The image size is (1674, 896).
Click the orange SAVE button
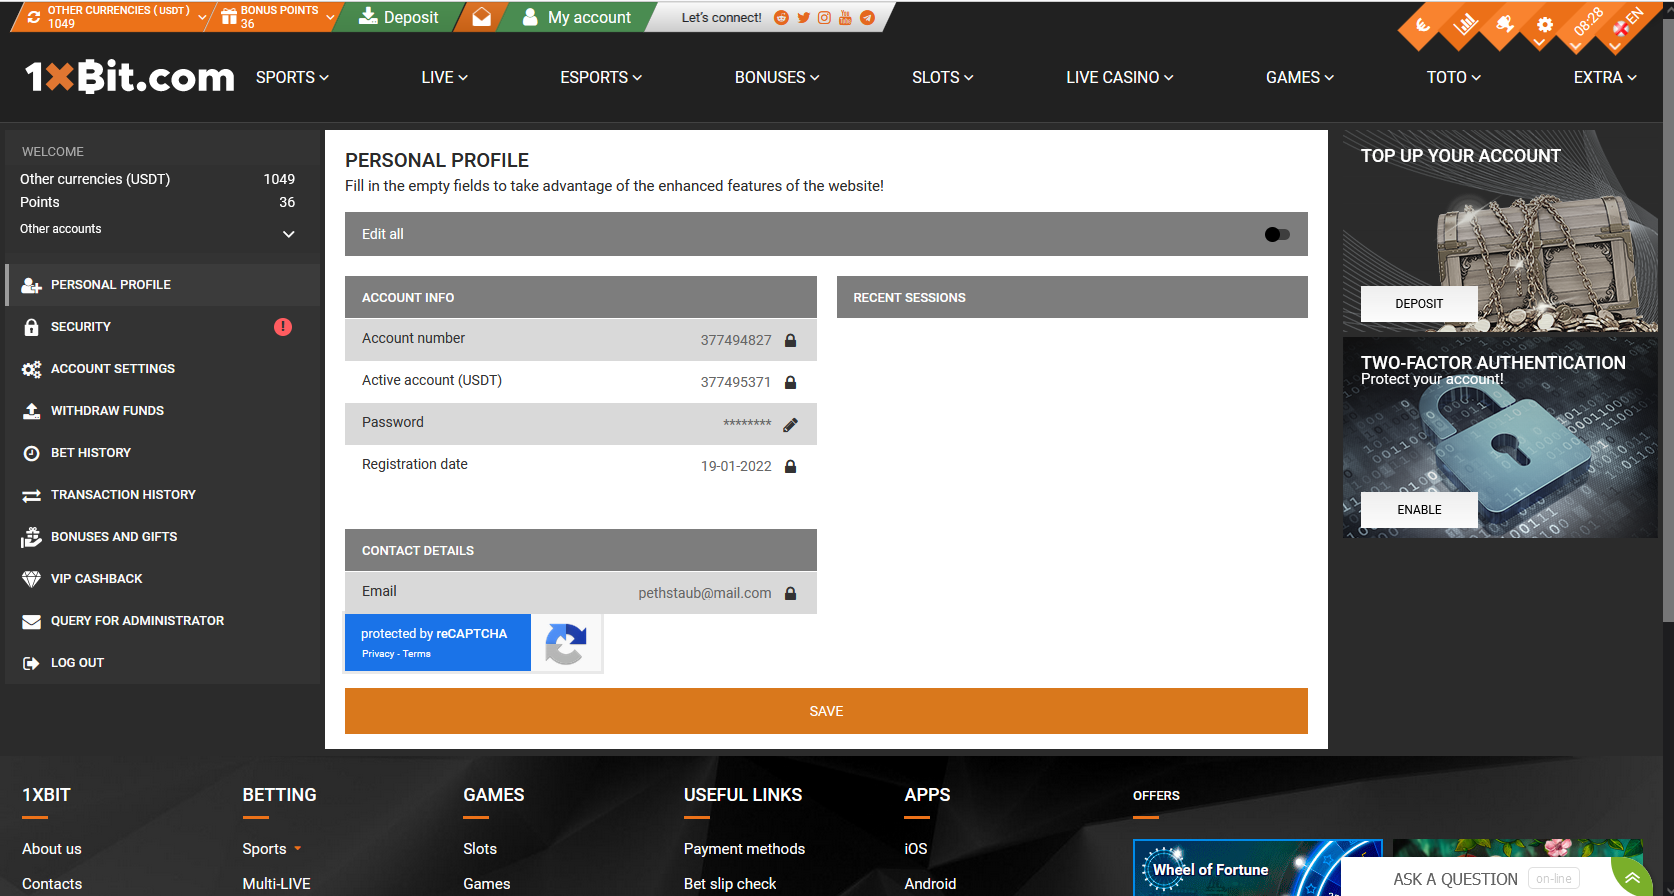(x=826, y=711)
